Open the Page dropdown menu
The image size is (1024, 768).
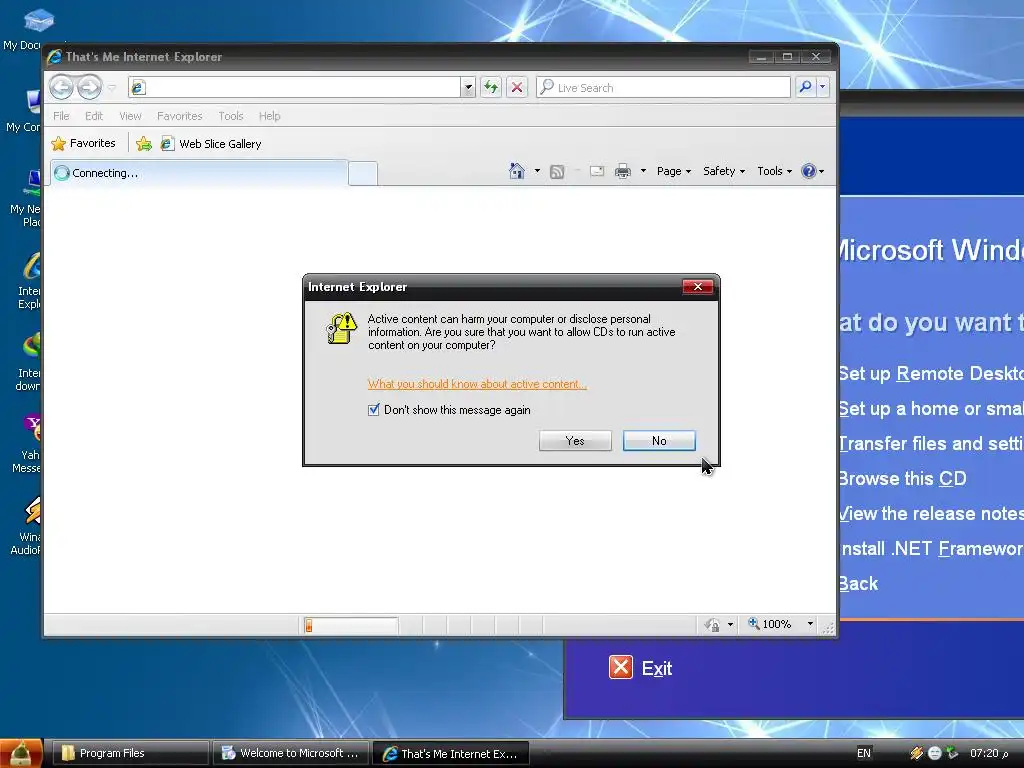673,171
